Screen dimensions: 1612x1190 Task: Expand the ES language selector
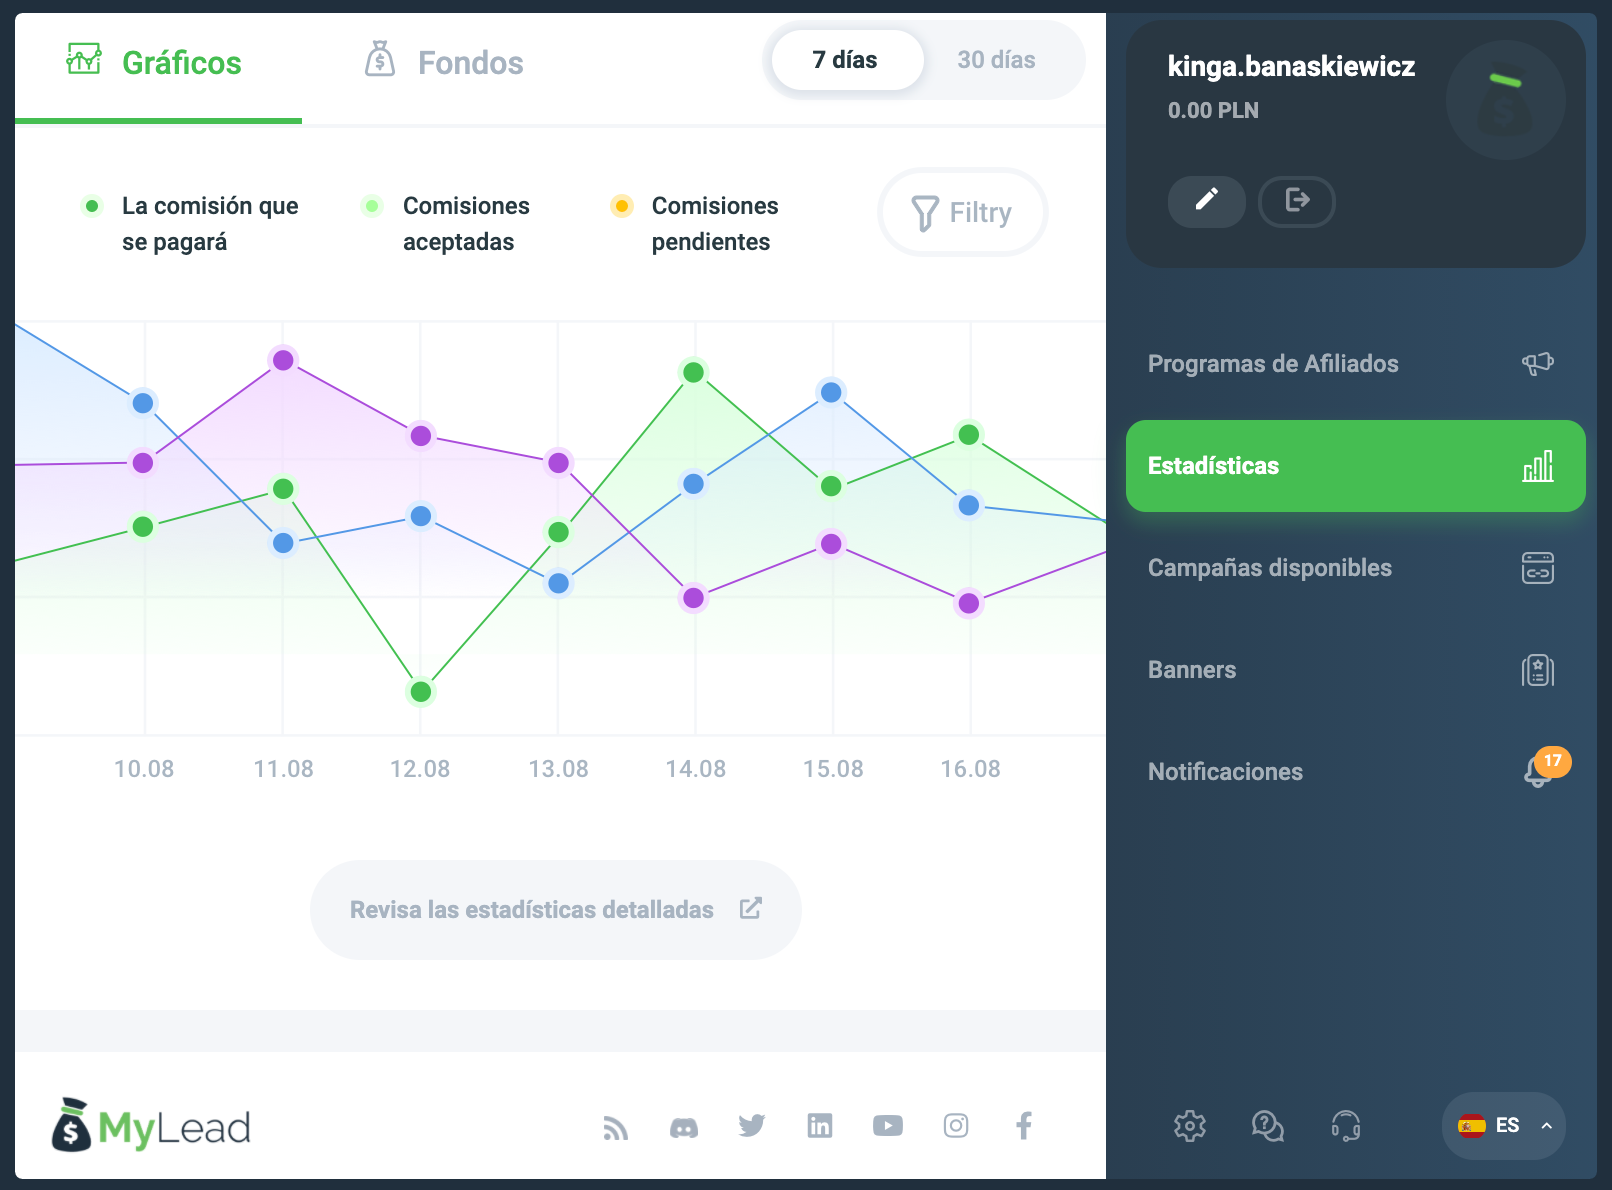1503,1126
